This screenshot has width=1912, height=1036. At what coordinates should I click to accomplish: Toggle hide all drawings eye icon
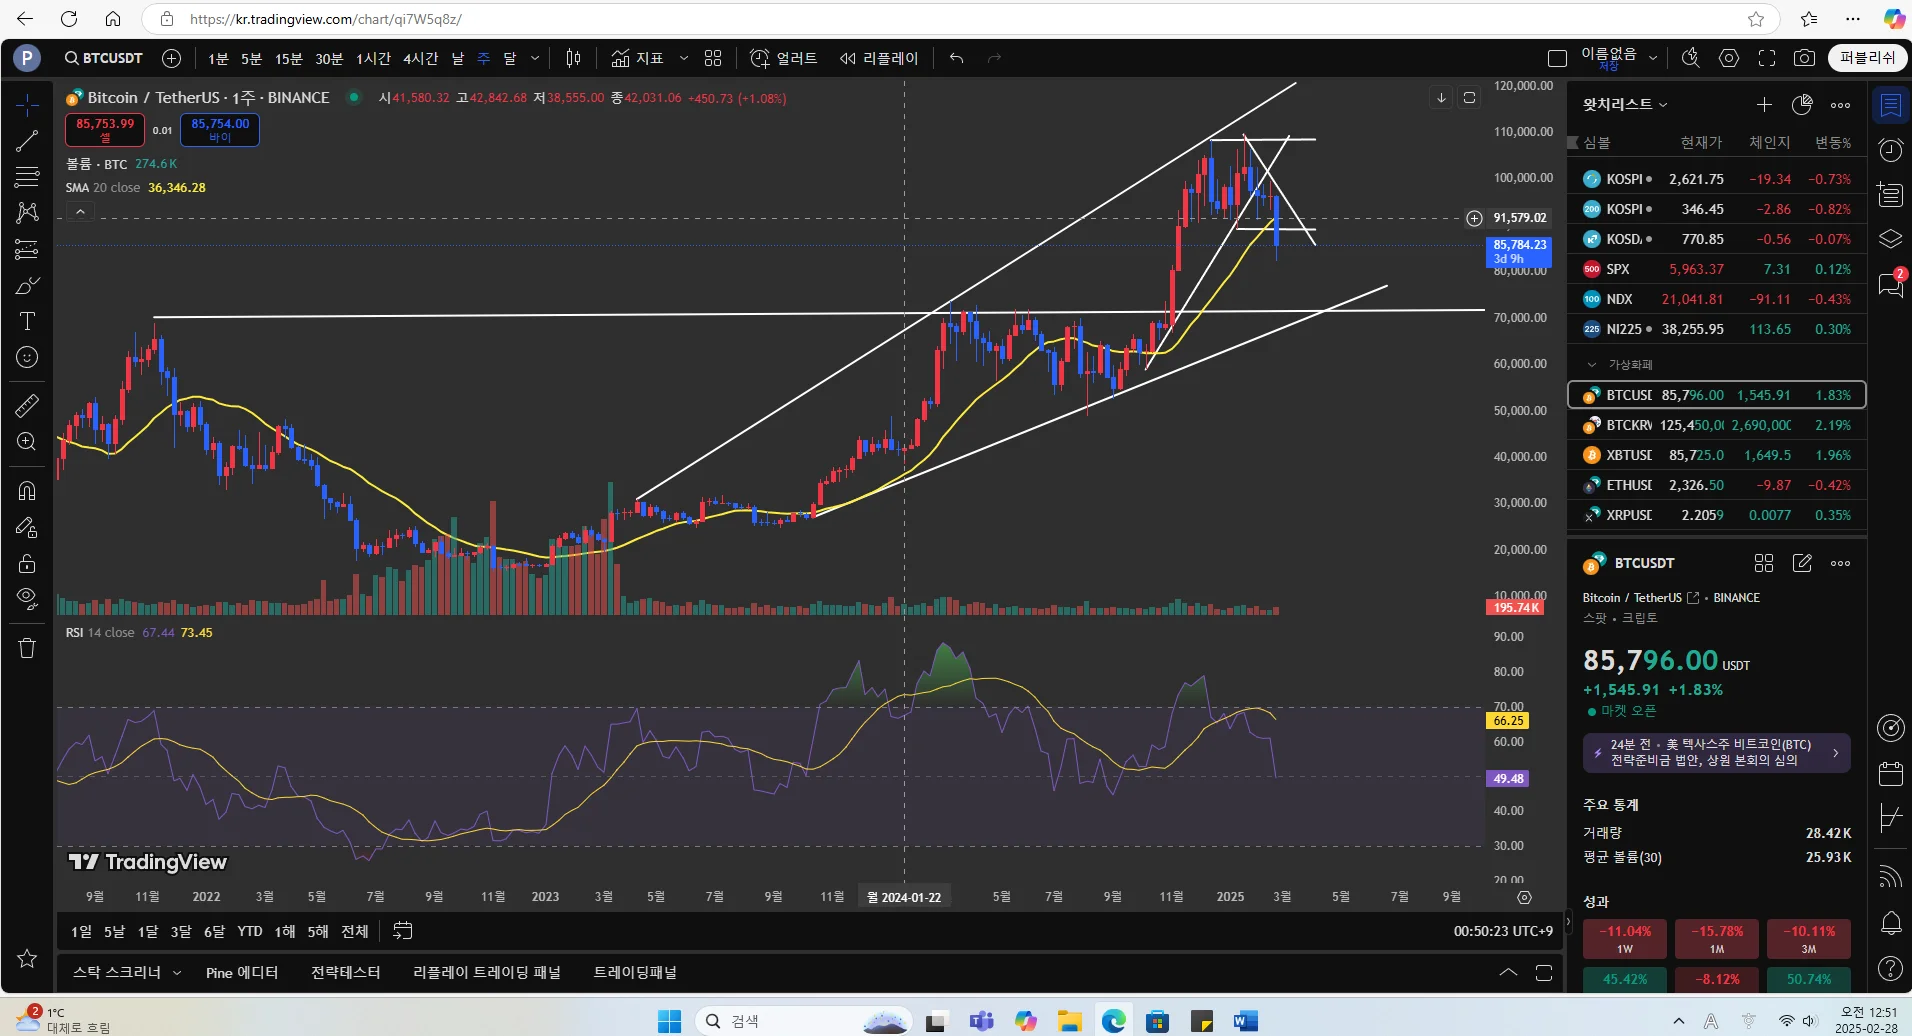tap(27, 599)
